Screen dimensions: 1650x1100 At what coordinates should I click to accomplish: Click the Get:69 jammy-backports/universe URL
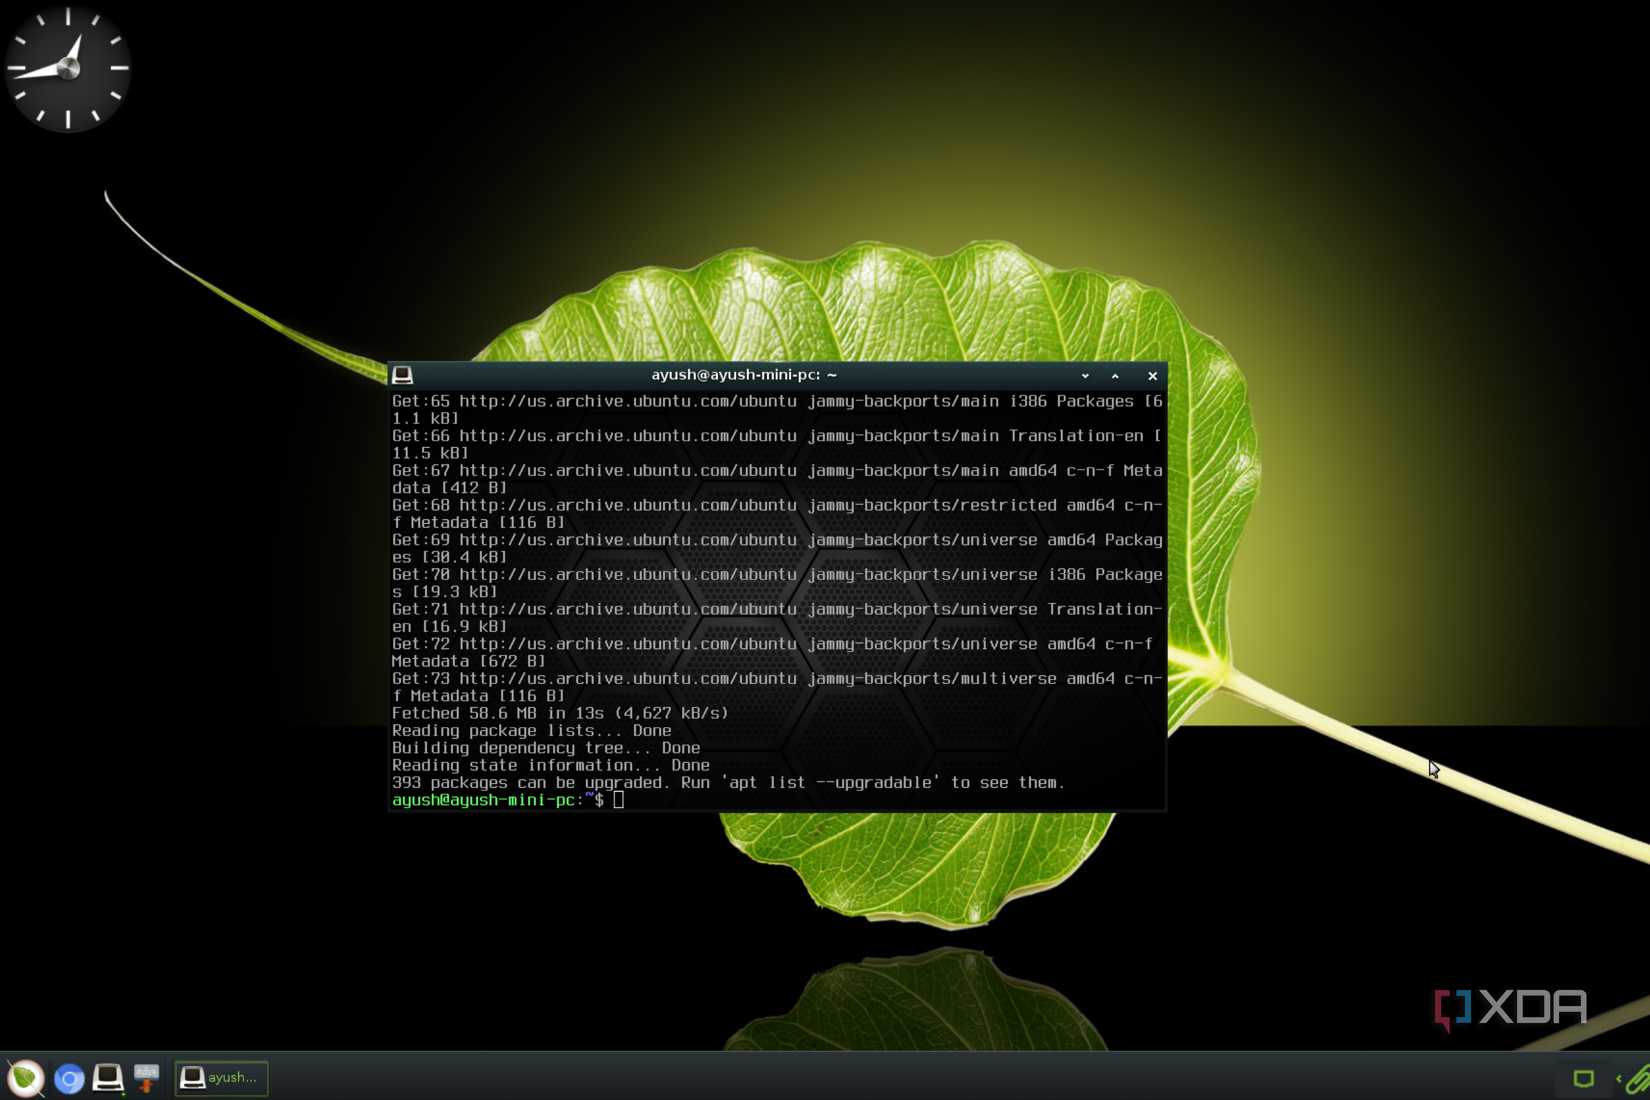pyautogui.click(x=627, y=540)
